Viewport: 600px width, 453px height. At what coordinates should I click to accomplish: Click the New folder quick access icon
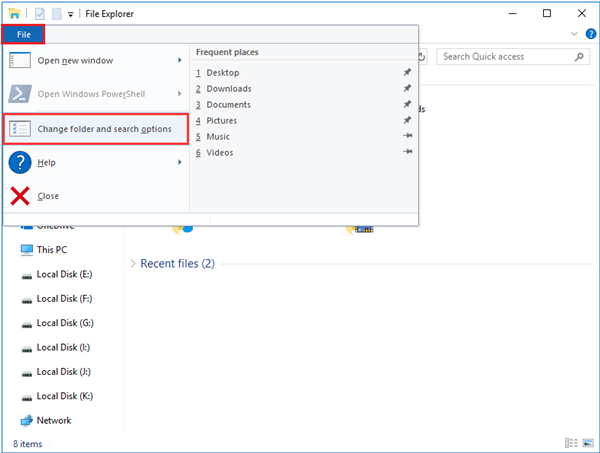point(57,14)
